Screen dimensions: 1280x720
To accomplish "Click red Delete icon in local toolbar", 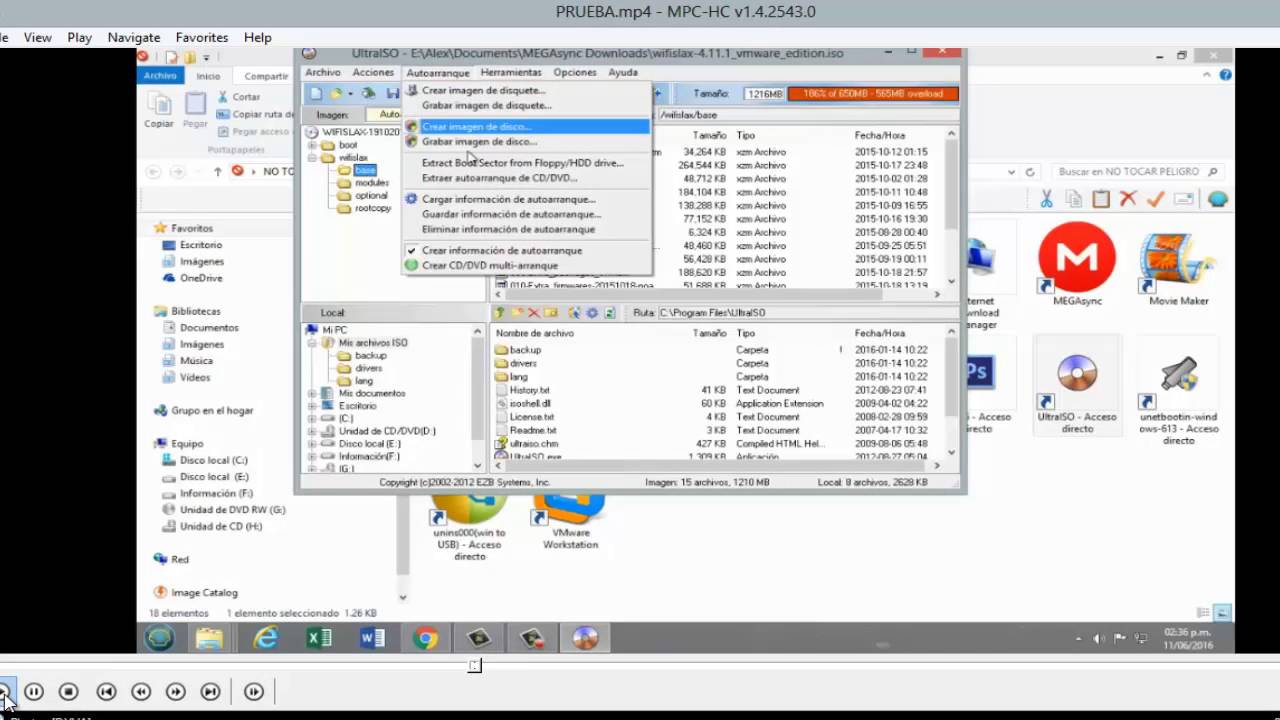I will [x=534, y=313].
